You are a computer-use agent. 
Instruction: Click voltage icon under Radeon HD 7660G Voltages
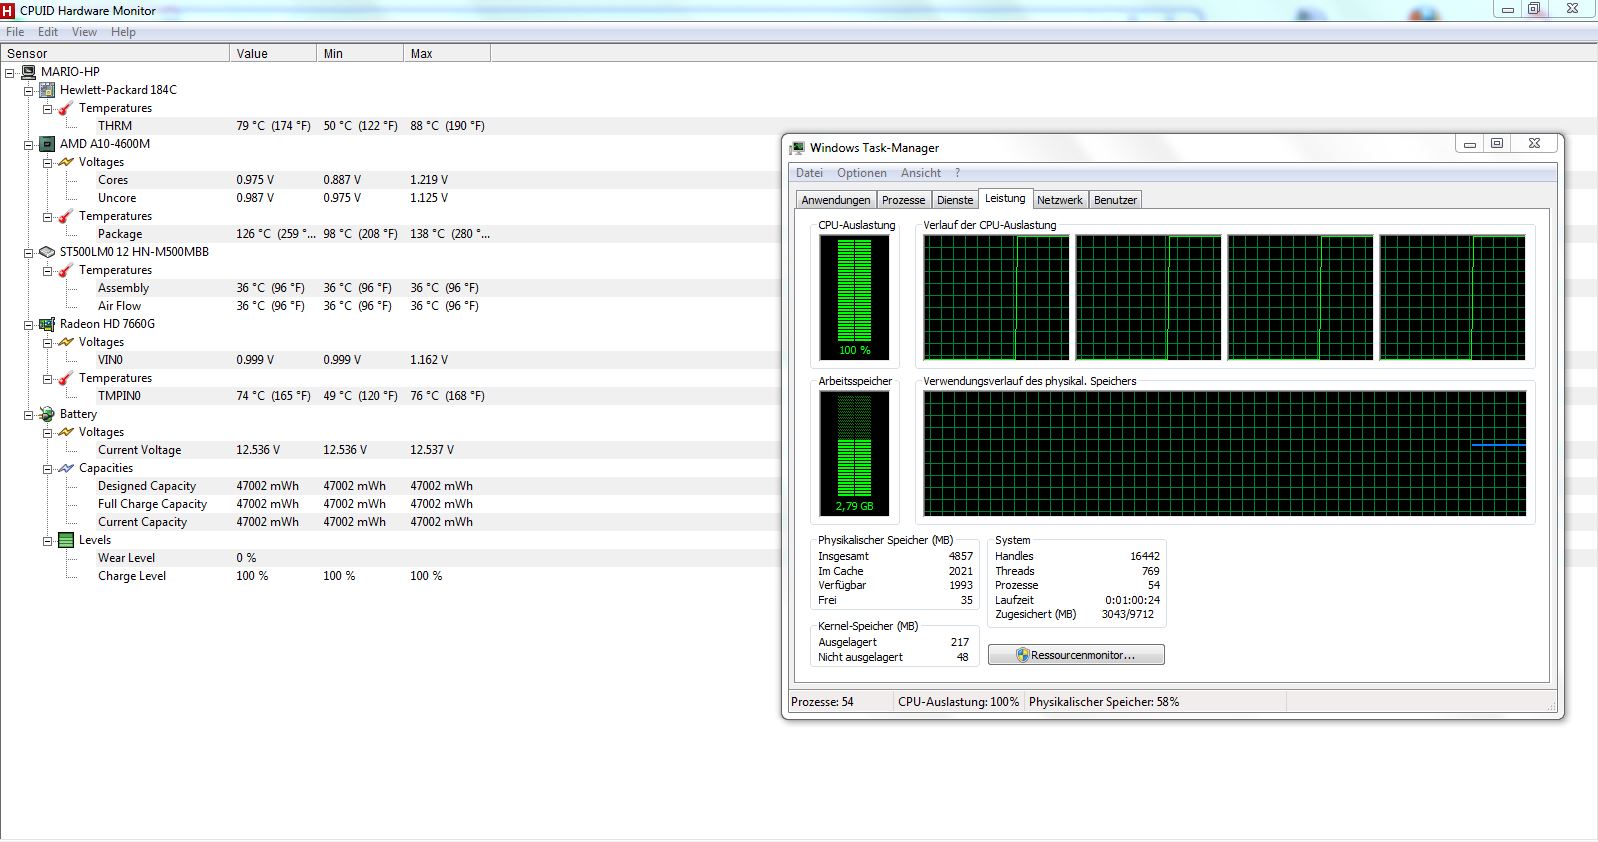66,342
